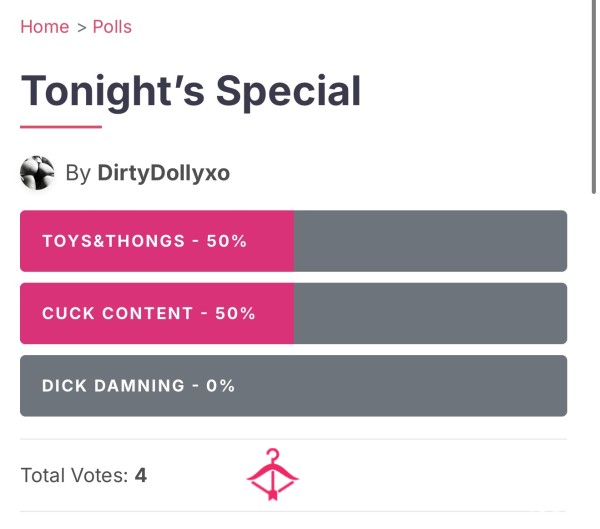Image resolution: width=600 pixels, height=529 pixels.
Task: Open the Polls breadcrumb link
Action: [x=112, y=27]
